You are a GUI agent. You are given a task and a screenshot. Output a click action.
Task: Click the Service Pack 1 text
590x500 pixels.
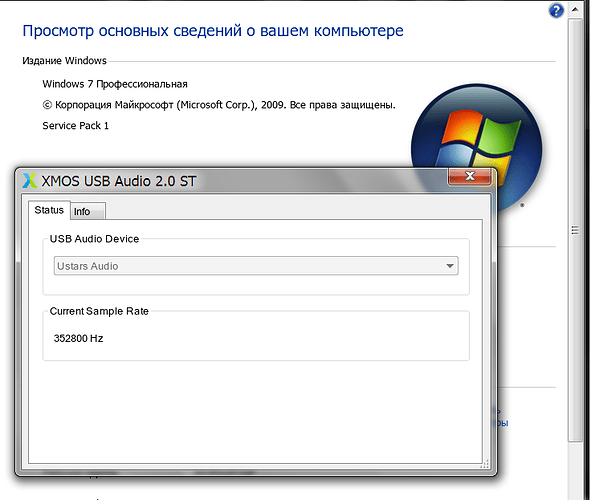coord(76,126)
